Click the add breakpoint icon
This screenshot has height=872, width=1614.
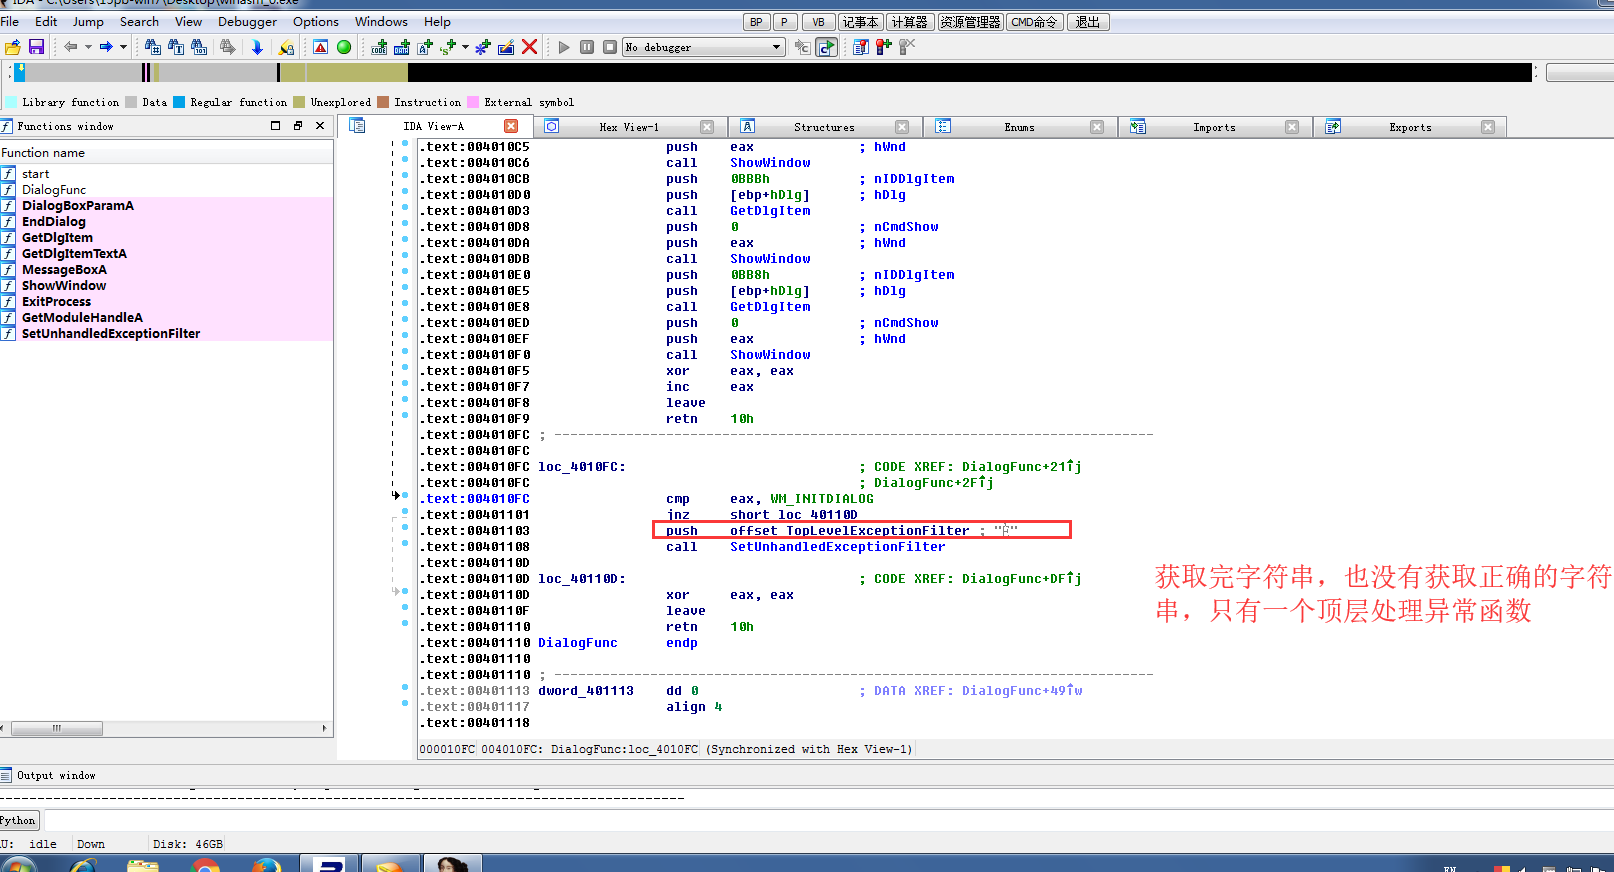point(883,47)
